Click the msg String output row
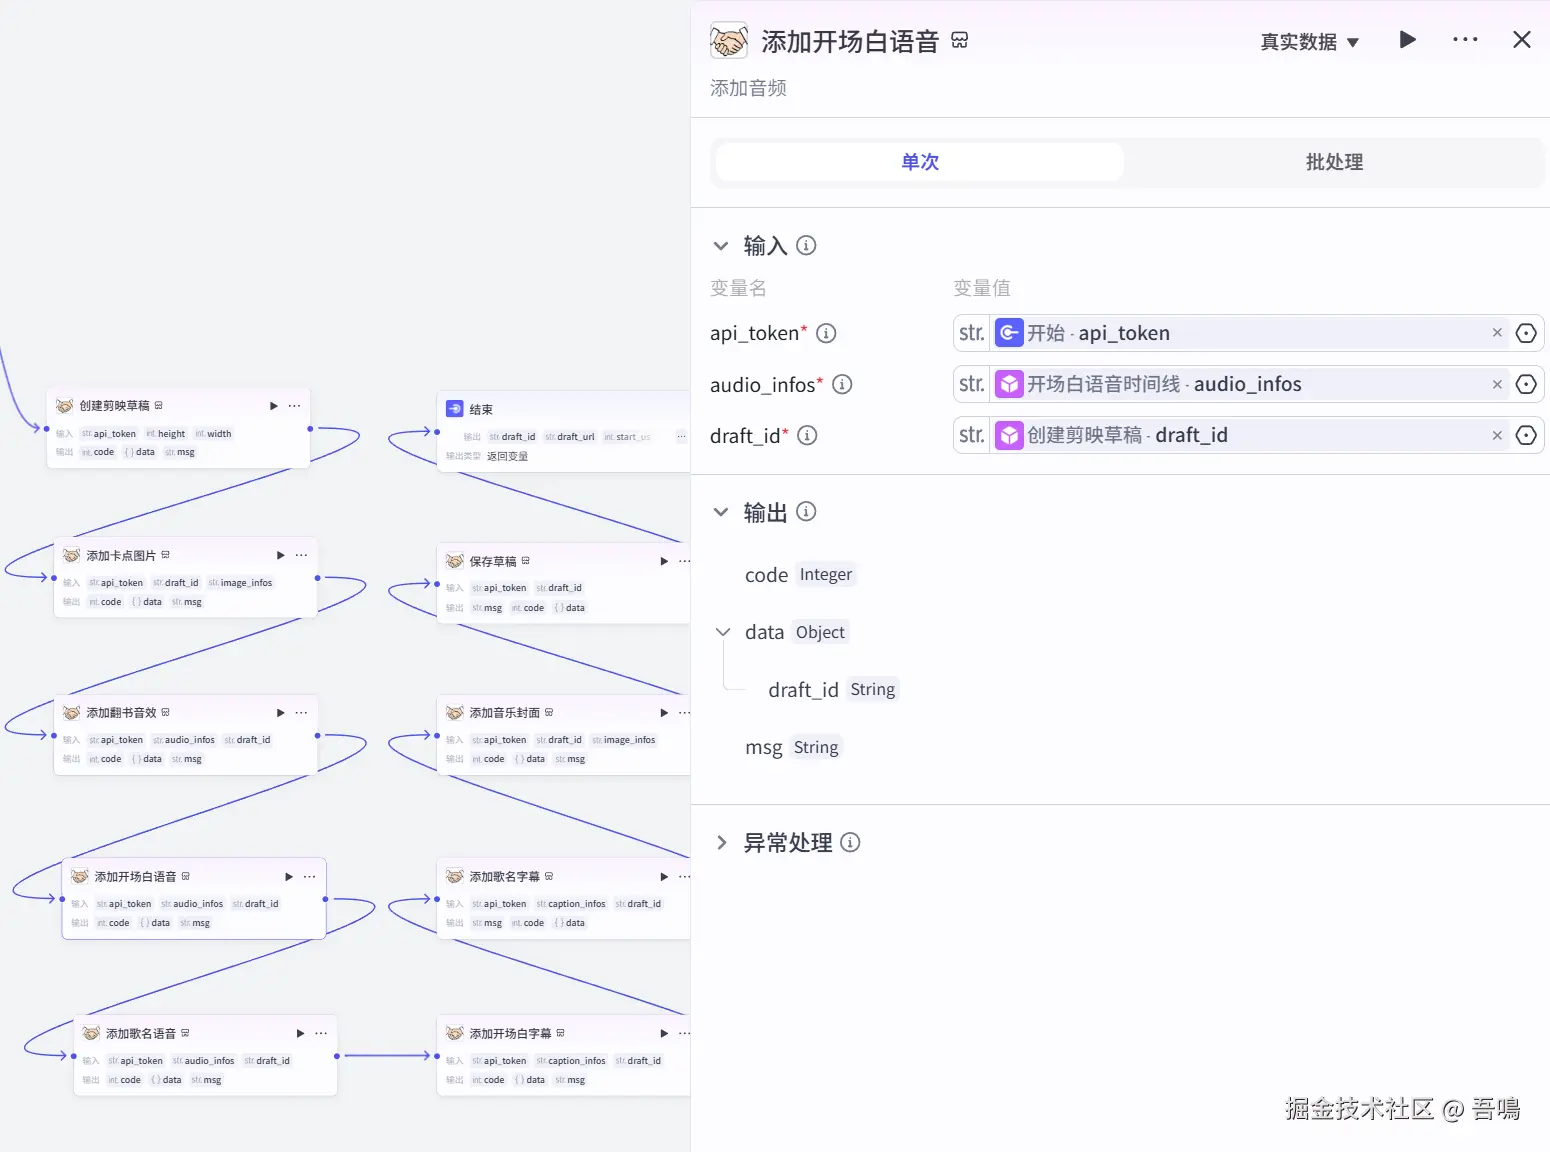 coord(793,748)
